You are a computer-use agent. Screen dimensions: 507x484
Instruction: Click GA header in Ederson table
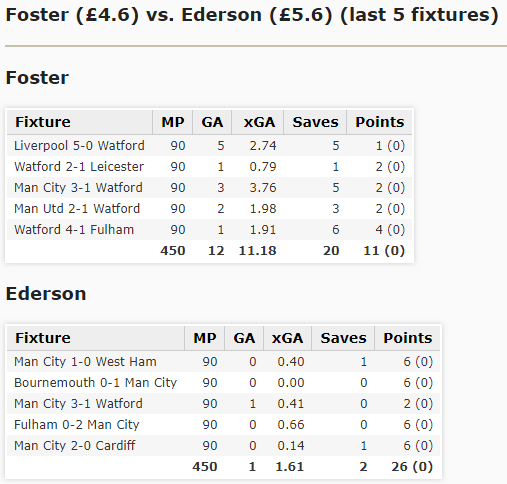244,338
